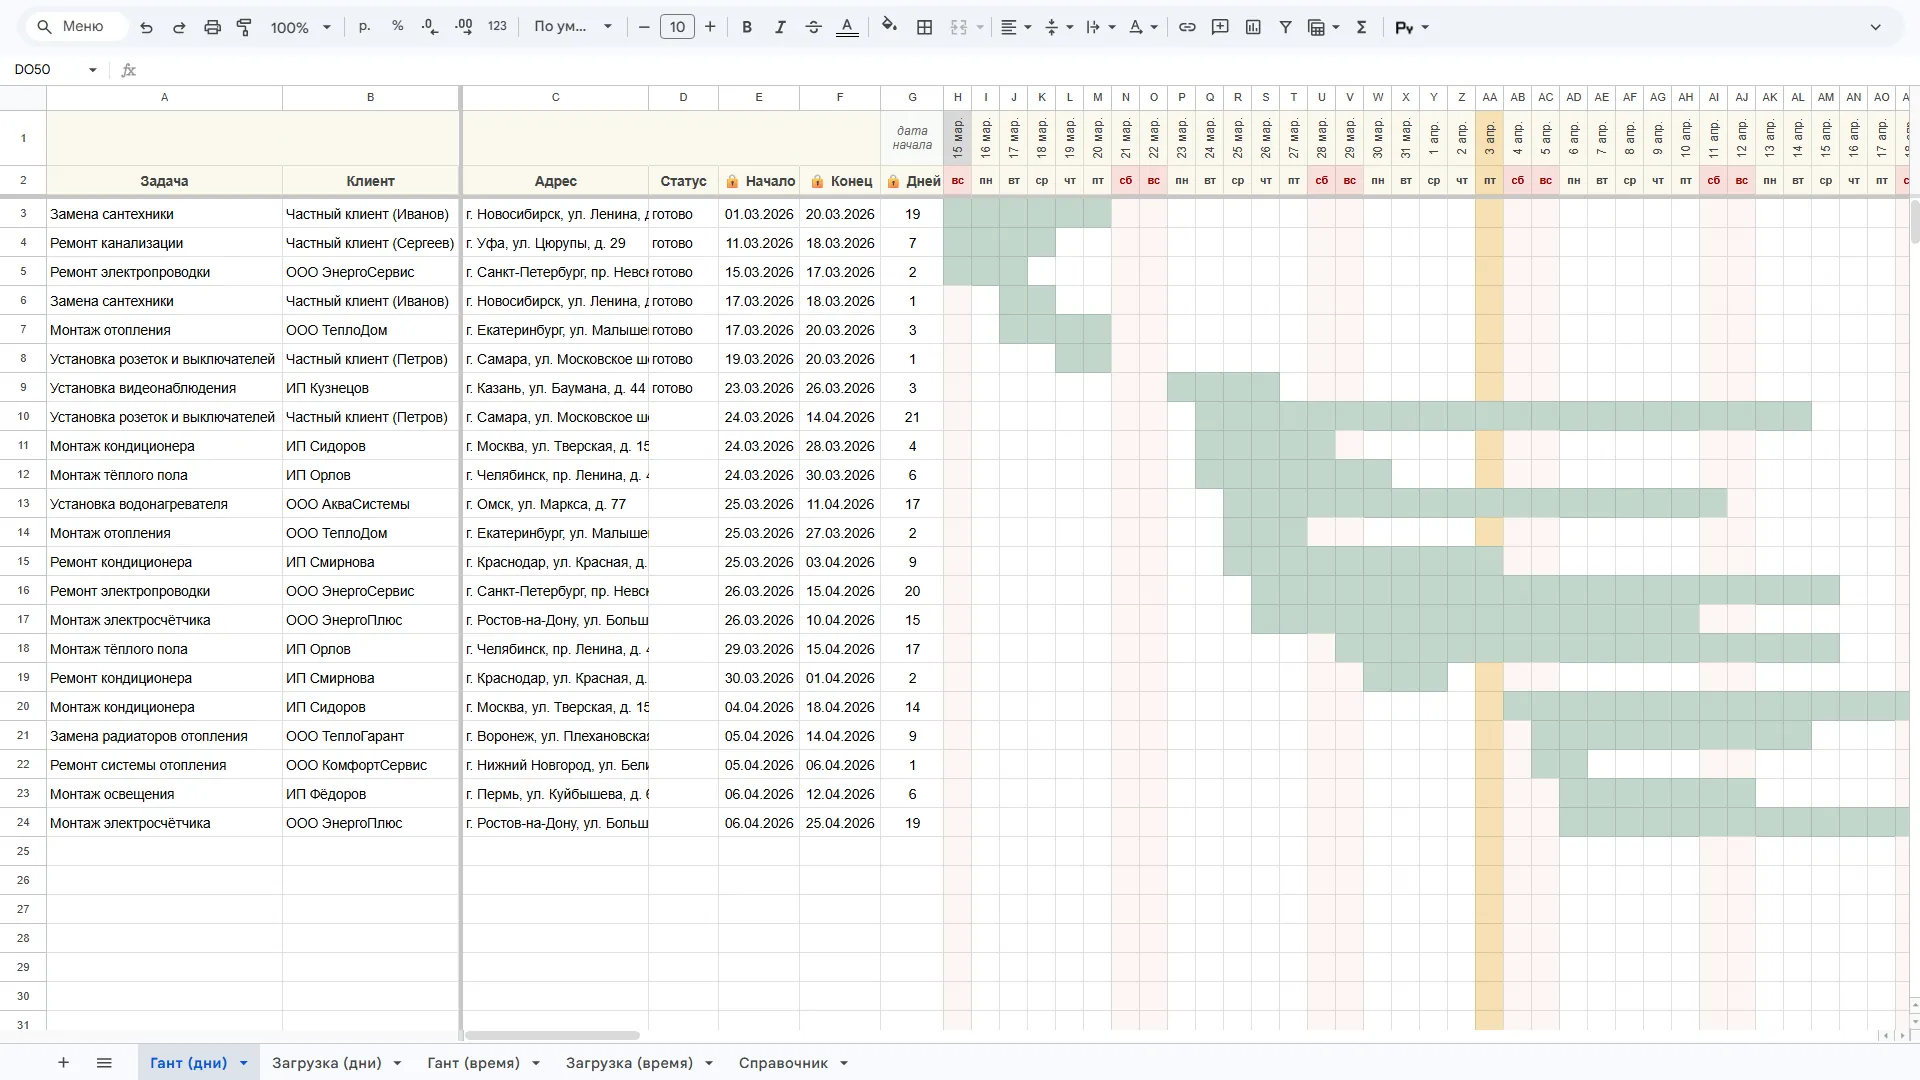
Task: Switch to the Загрузка (время) sheet tab
Action: (x=629, y=1063)
